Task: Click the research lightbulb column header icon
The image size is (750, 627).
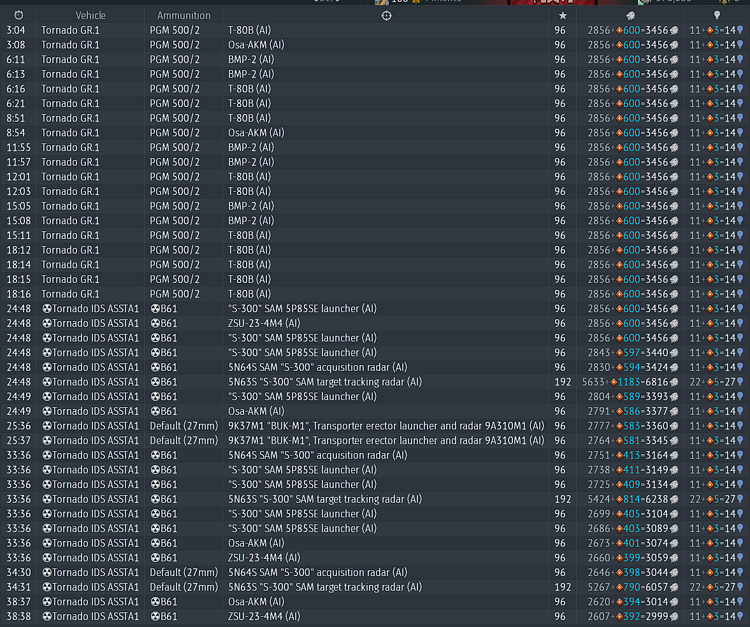Action: [717, 16]
